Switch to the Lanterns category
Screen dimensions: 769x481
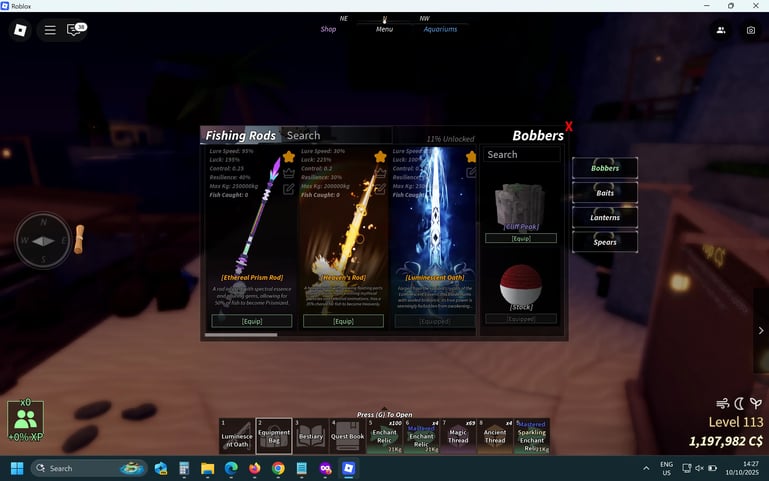click(x=605, y=217)
